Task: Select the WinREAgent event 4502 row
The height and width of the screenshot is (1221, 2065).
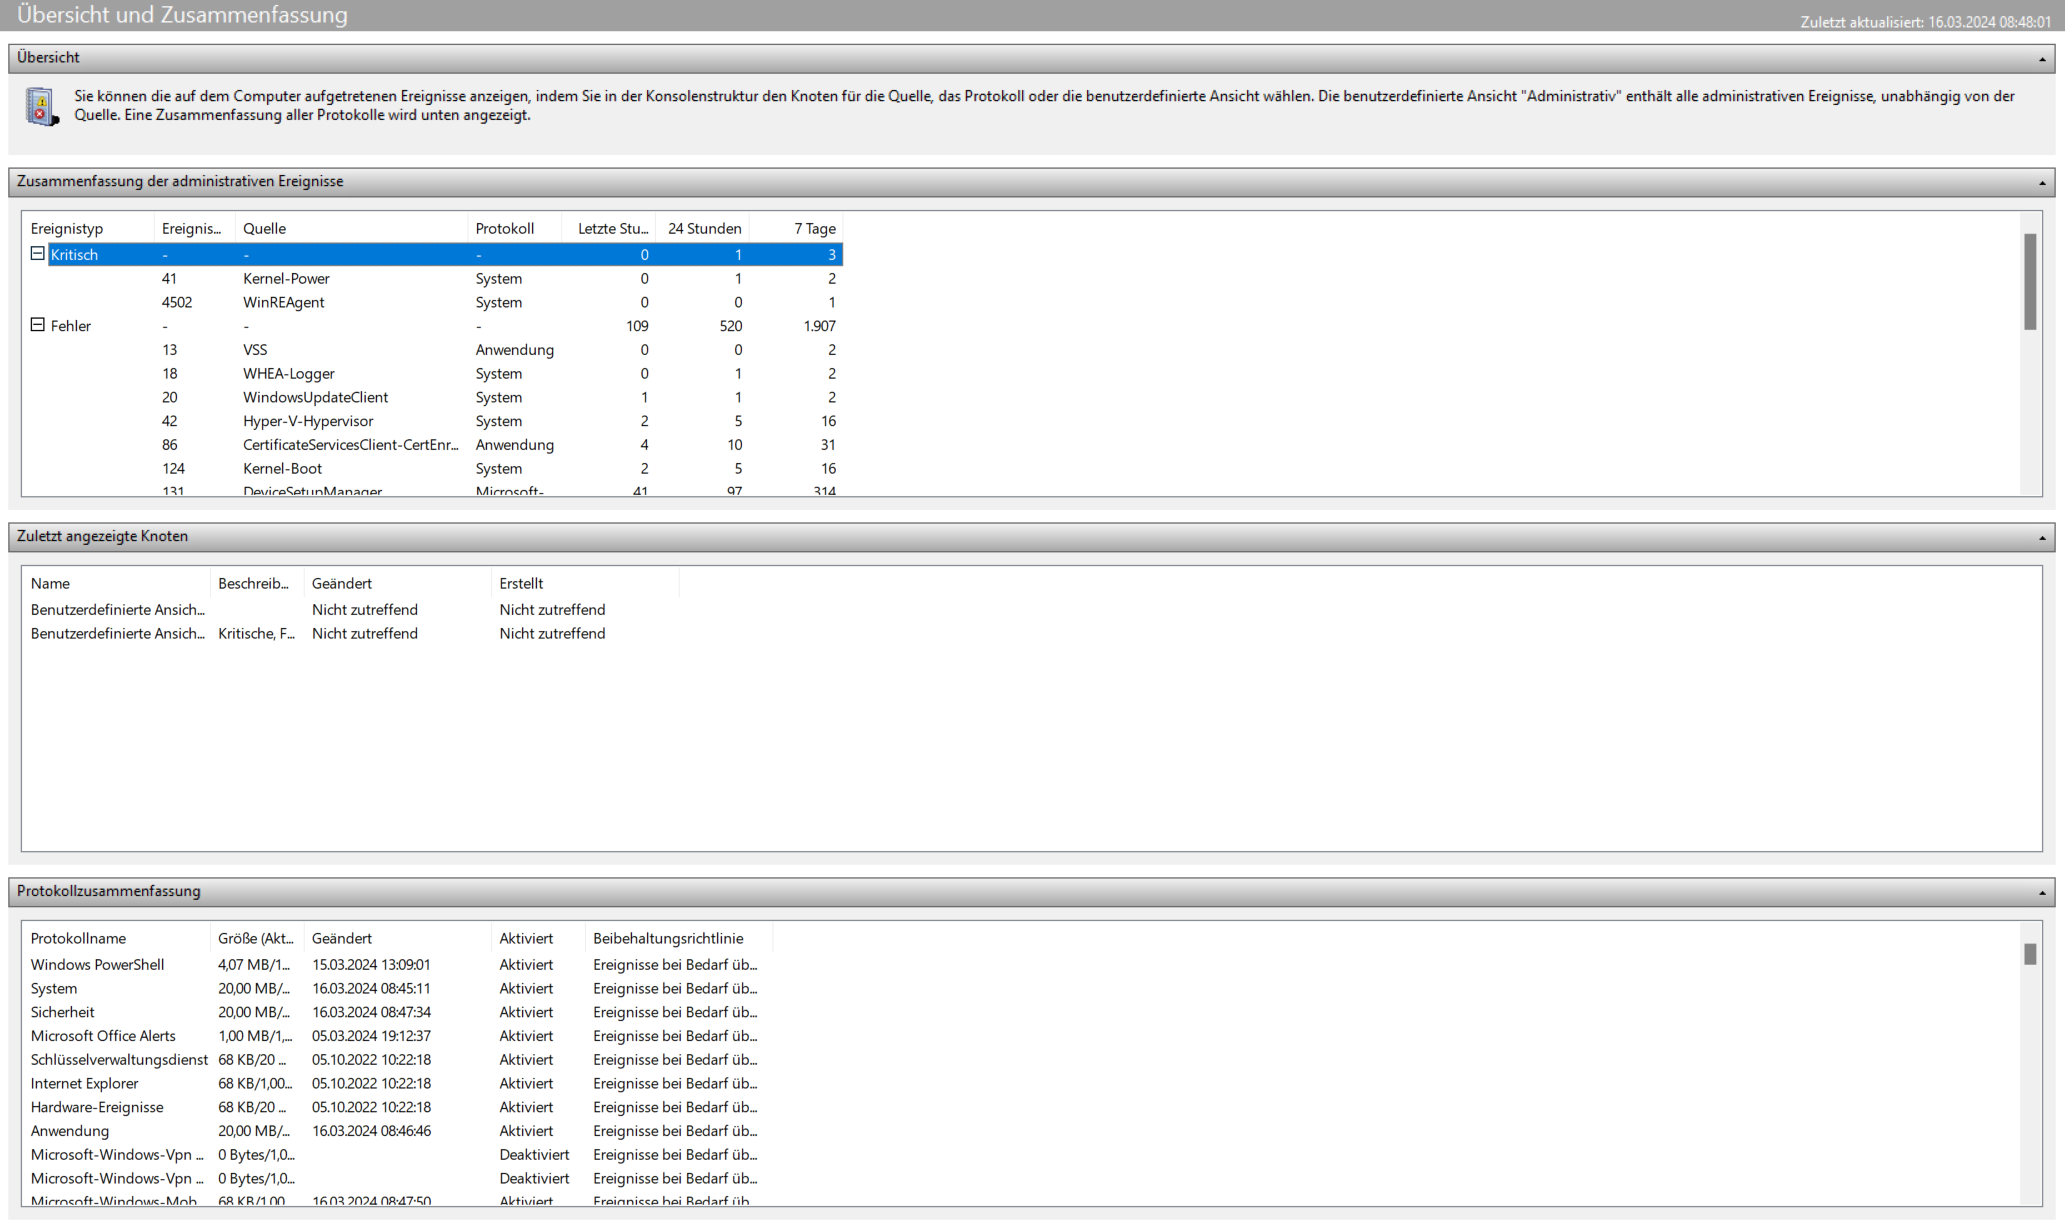Action: pyautogui.click(x=283, y=302)
